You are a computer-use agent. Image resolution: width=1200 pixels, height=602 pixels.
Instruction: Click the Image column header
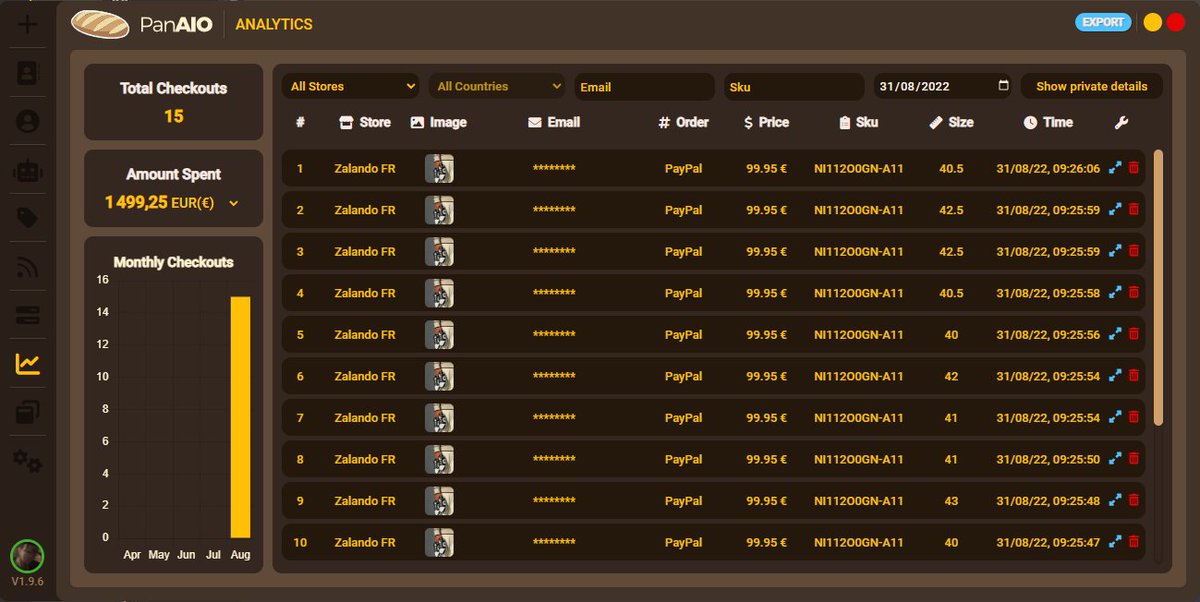438,122
